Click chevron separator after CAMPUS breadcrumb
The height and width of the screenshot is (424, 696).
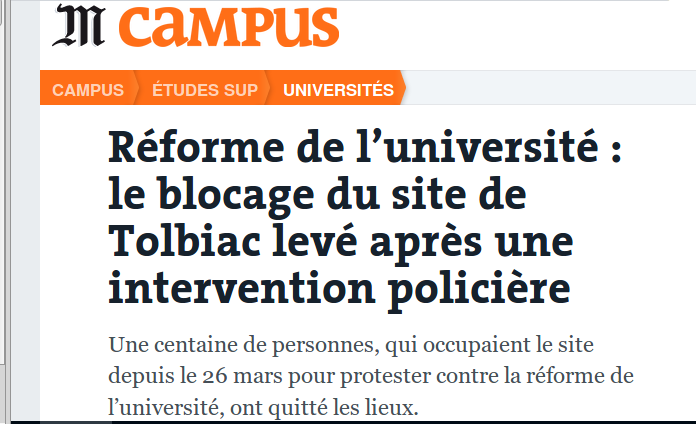click(x=136, y=87)
